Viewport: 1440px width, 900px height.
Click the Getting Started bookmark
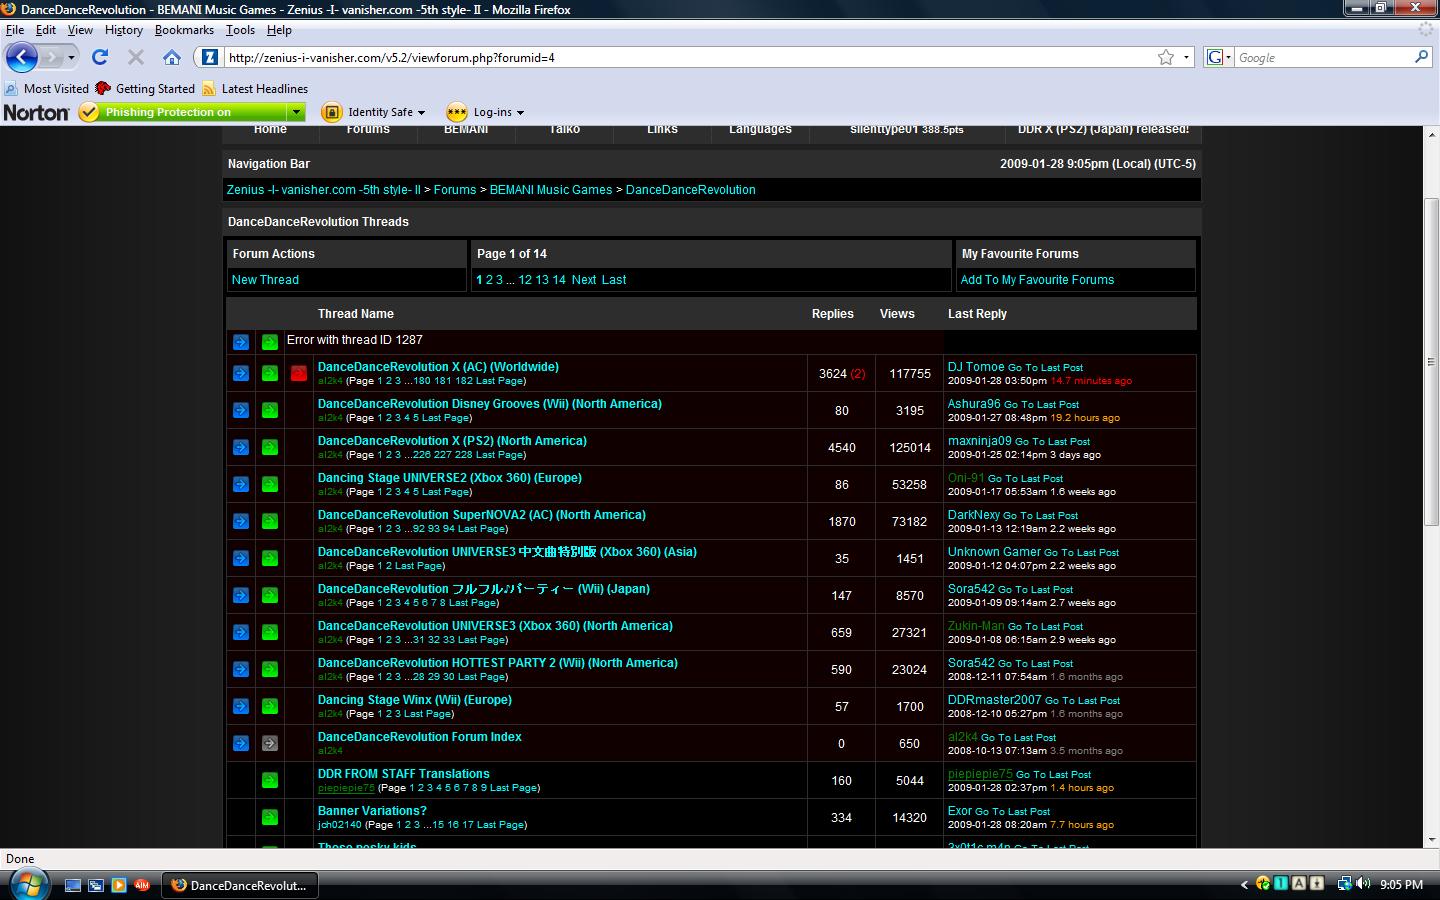point(145,88)
